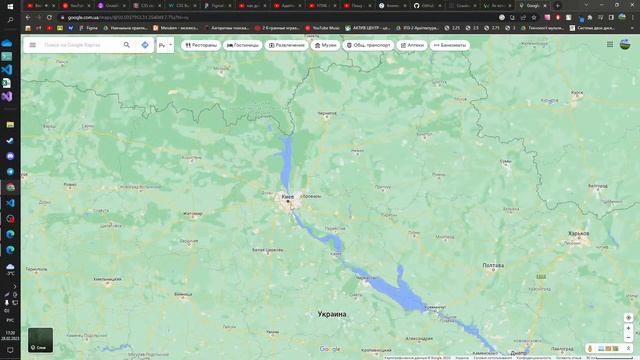Show your location with the target icon
640x360 pixels.
[628, 317]
